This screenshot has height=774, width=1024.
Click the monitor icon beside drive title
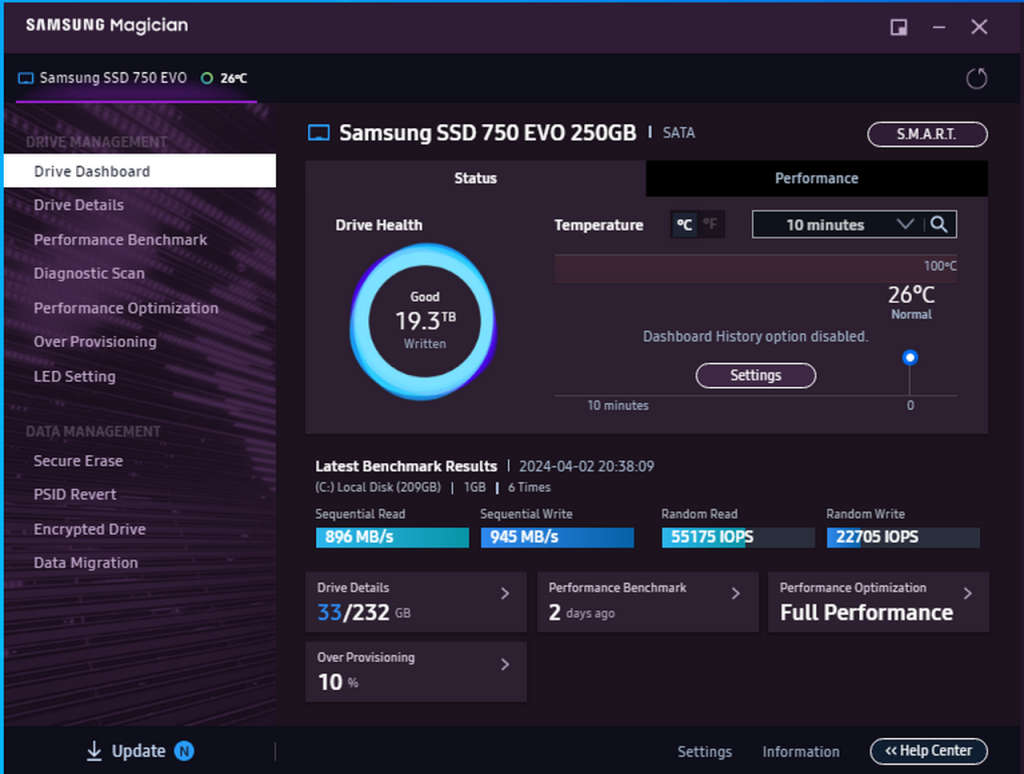point(318,133)
